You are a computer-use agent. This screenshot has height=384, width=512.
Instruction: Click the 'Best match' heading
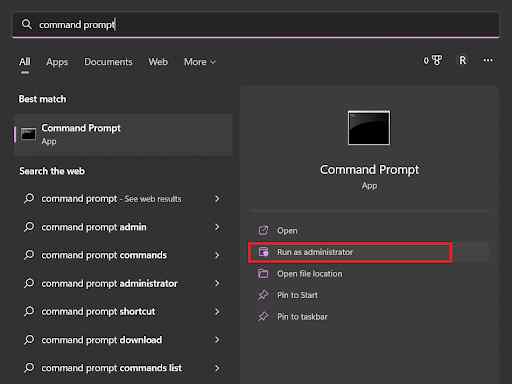[x=42, y=99]
